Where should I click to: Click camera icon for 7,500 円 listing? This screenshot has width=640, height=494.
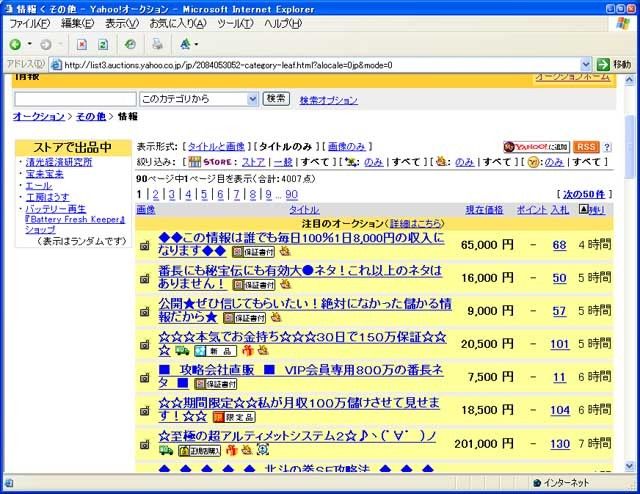pos(144,378)
